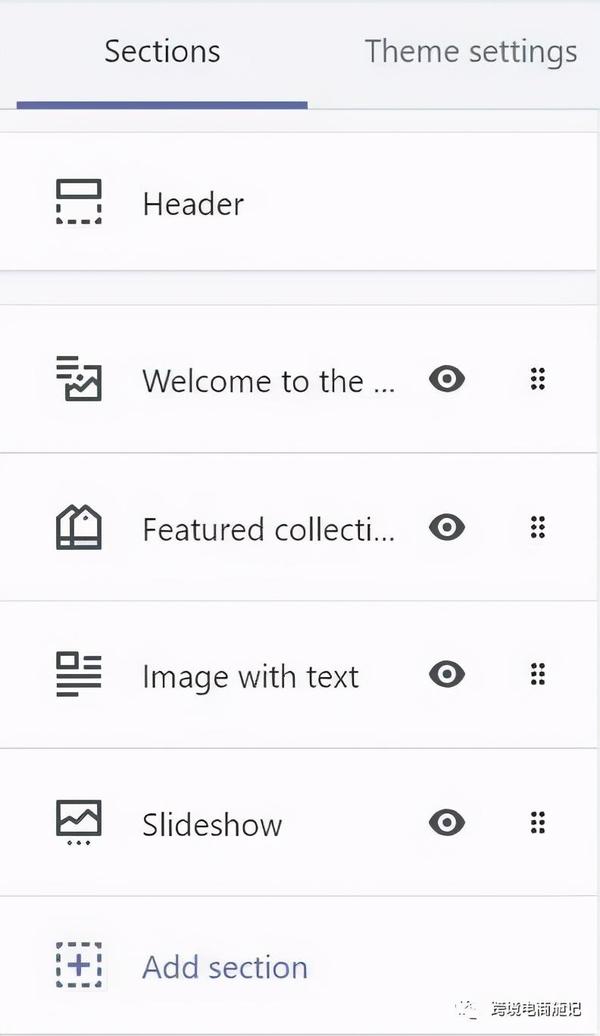This screenshot has height=1036, width=600.
Task: Click the Header section layout icon
Action: [79, 202]
